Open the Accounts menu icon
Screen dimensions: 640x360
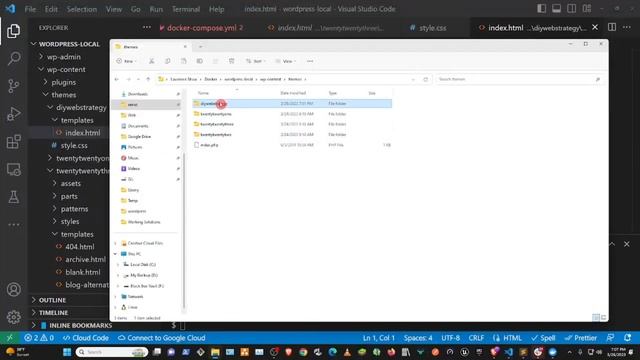click(13, 289)
